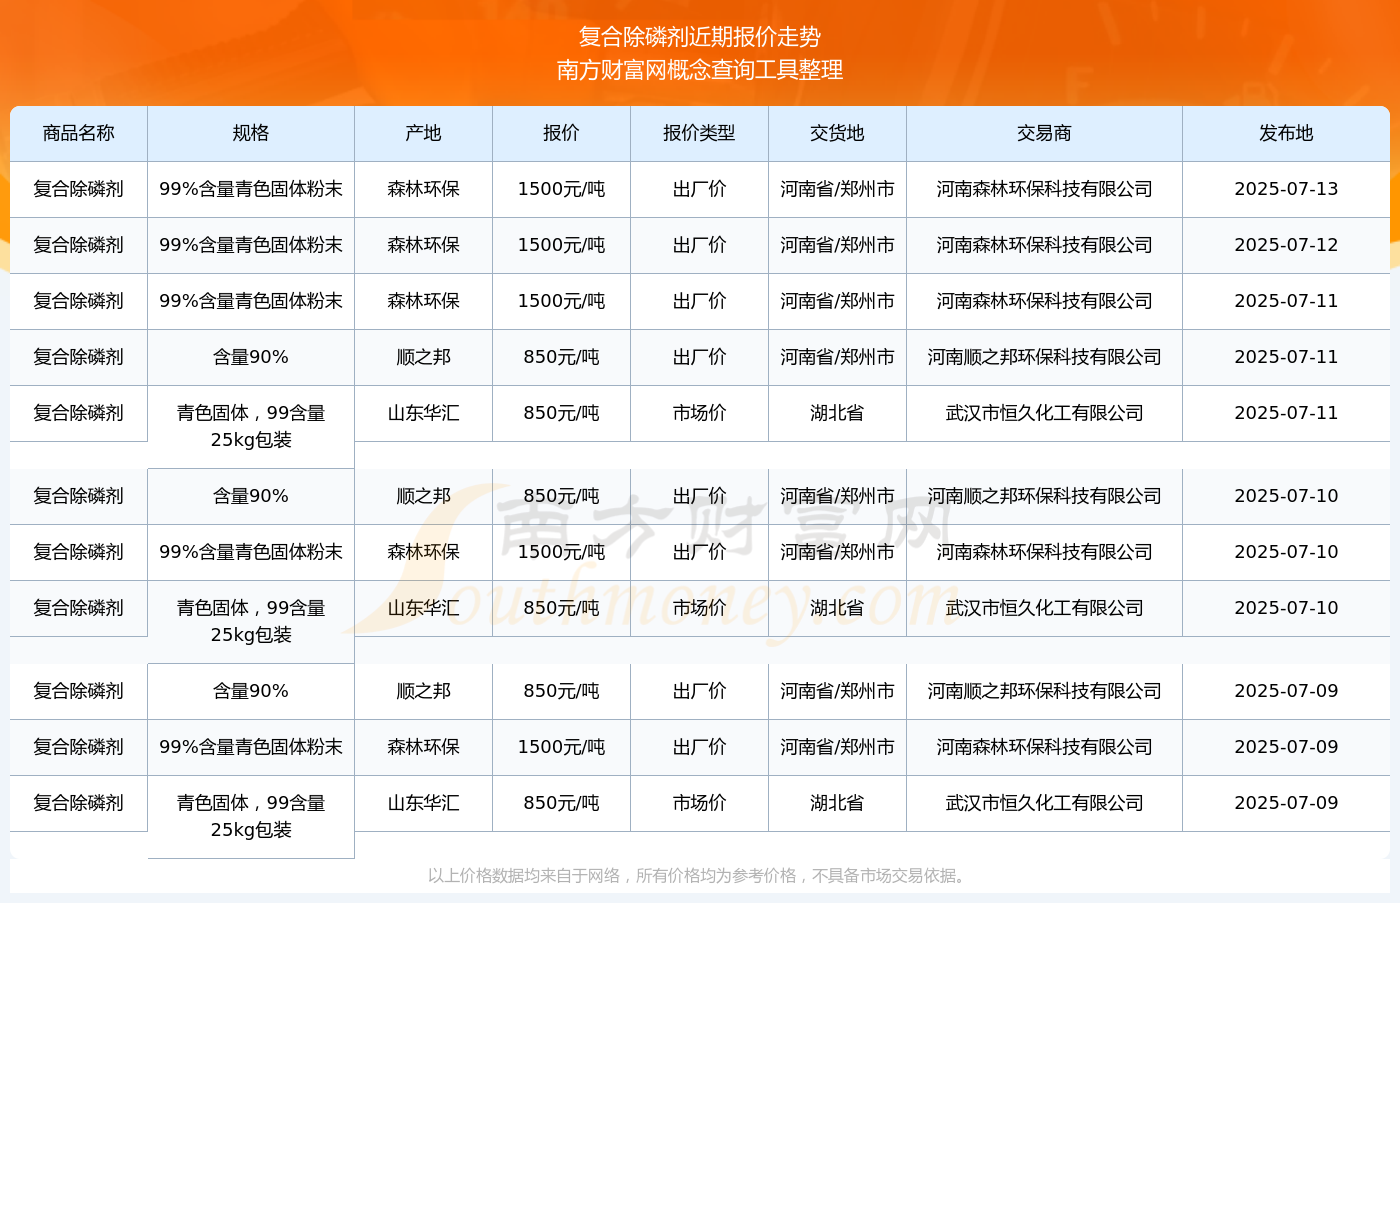The width and height of the screenshot is (1400, 1205).
Task: Click 河南森林环保科技有限公司 in the 2025-07-13 row
Action: [x=1045, y=189]
